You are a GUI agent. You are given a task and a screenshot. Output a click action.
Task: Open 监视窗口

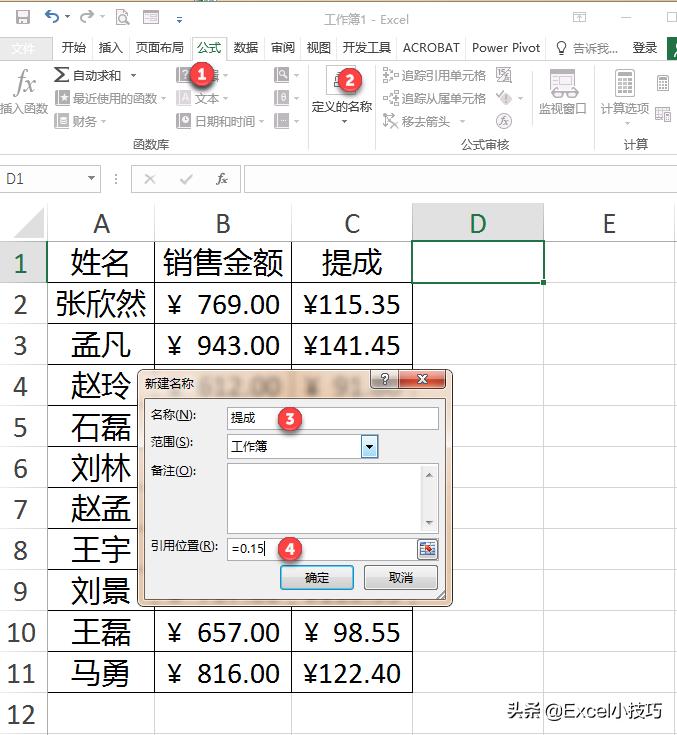tap(563, 92)
